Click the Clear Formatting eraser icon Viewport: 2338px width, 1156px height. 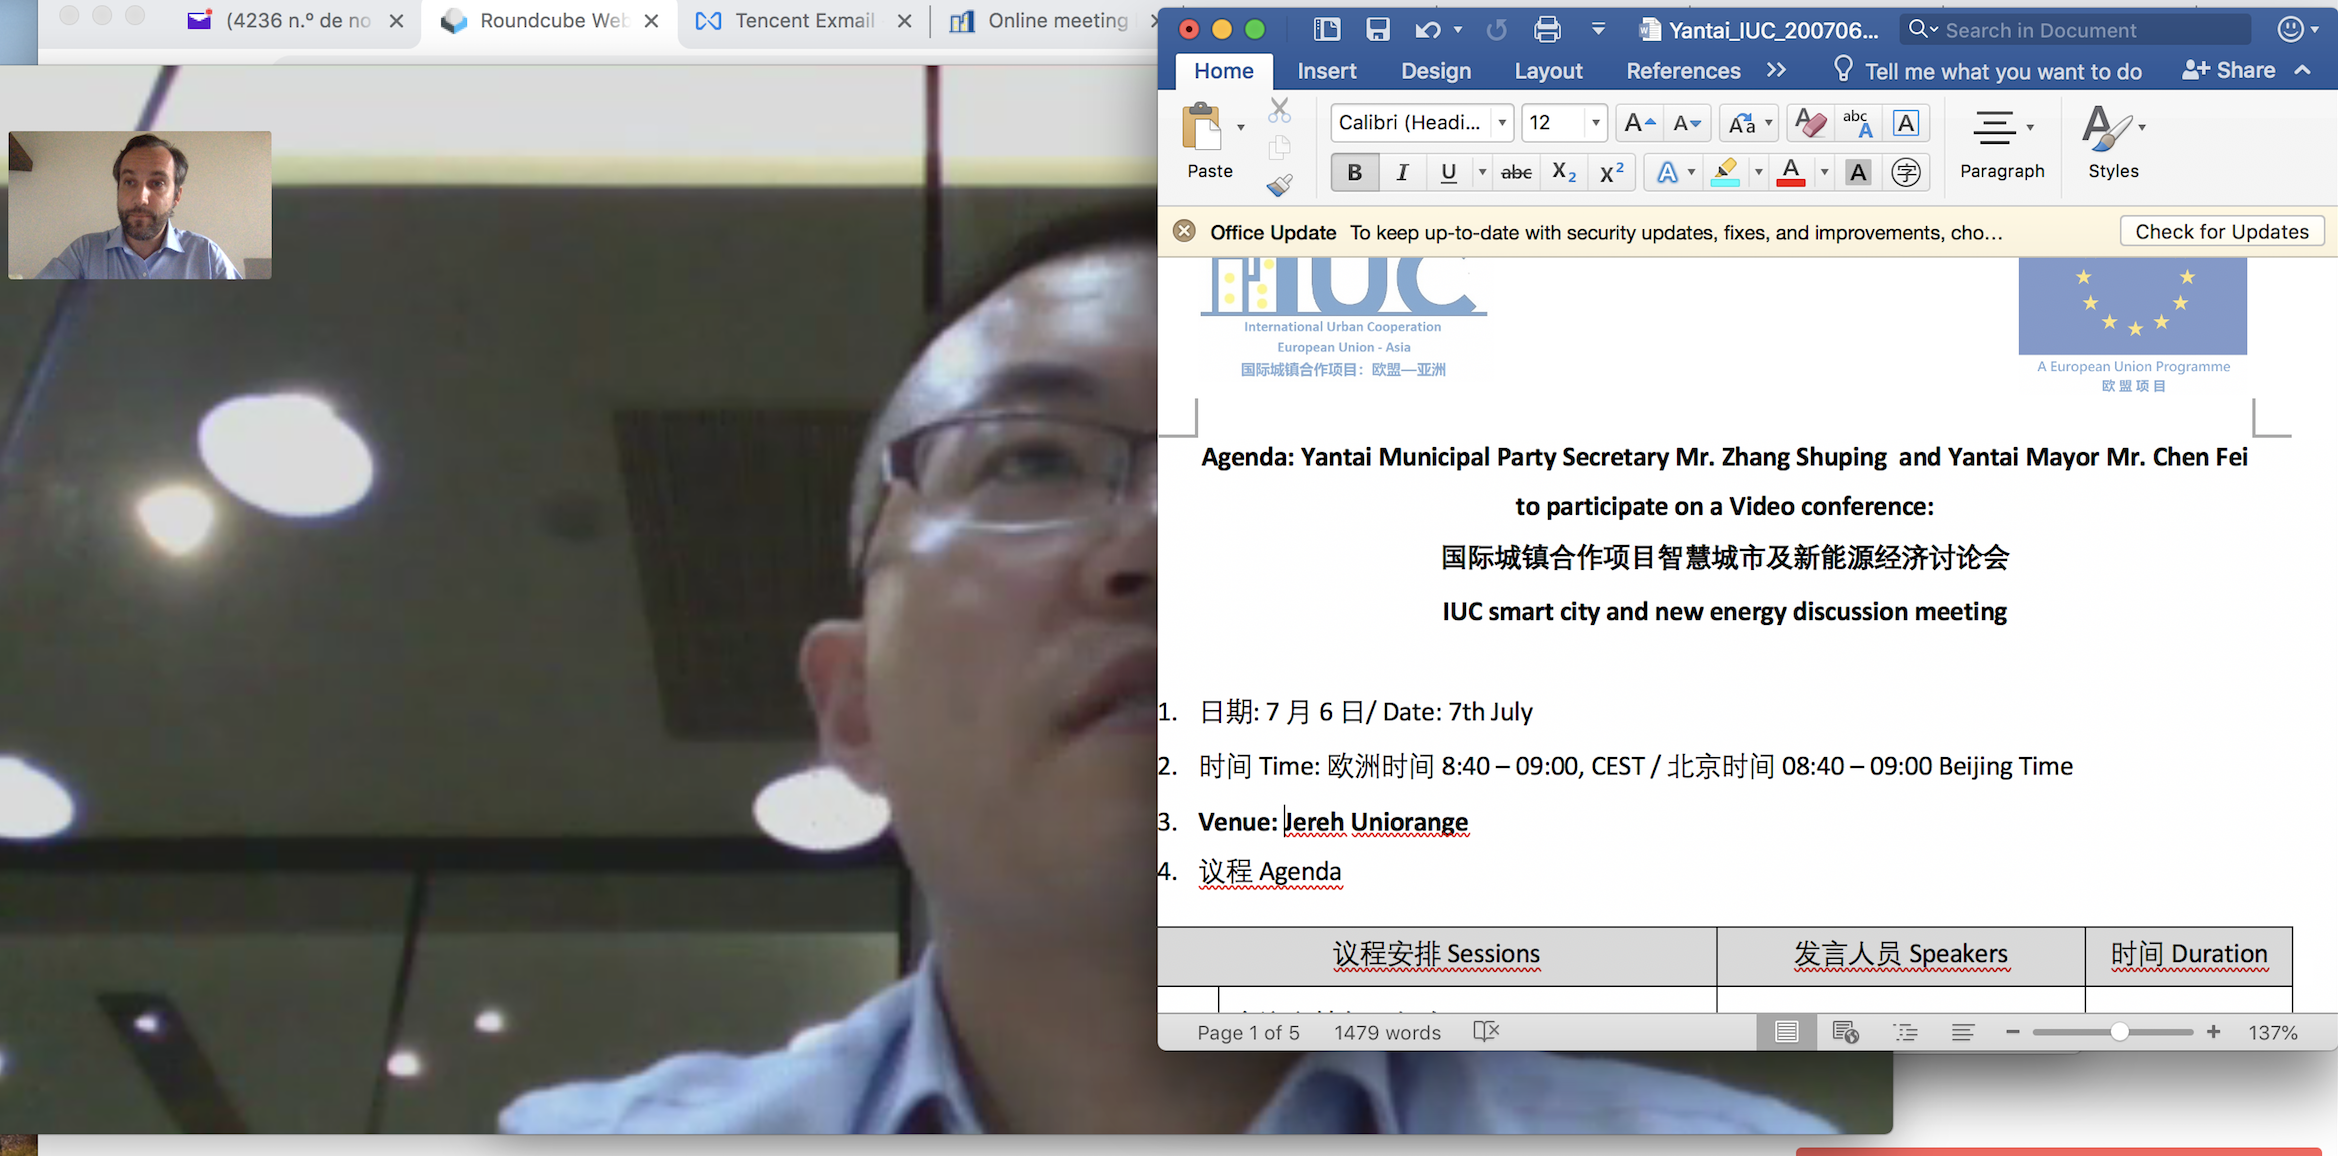[1809, 123]
